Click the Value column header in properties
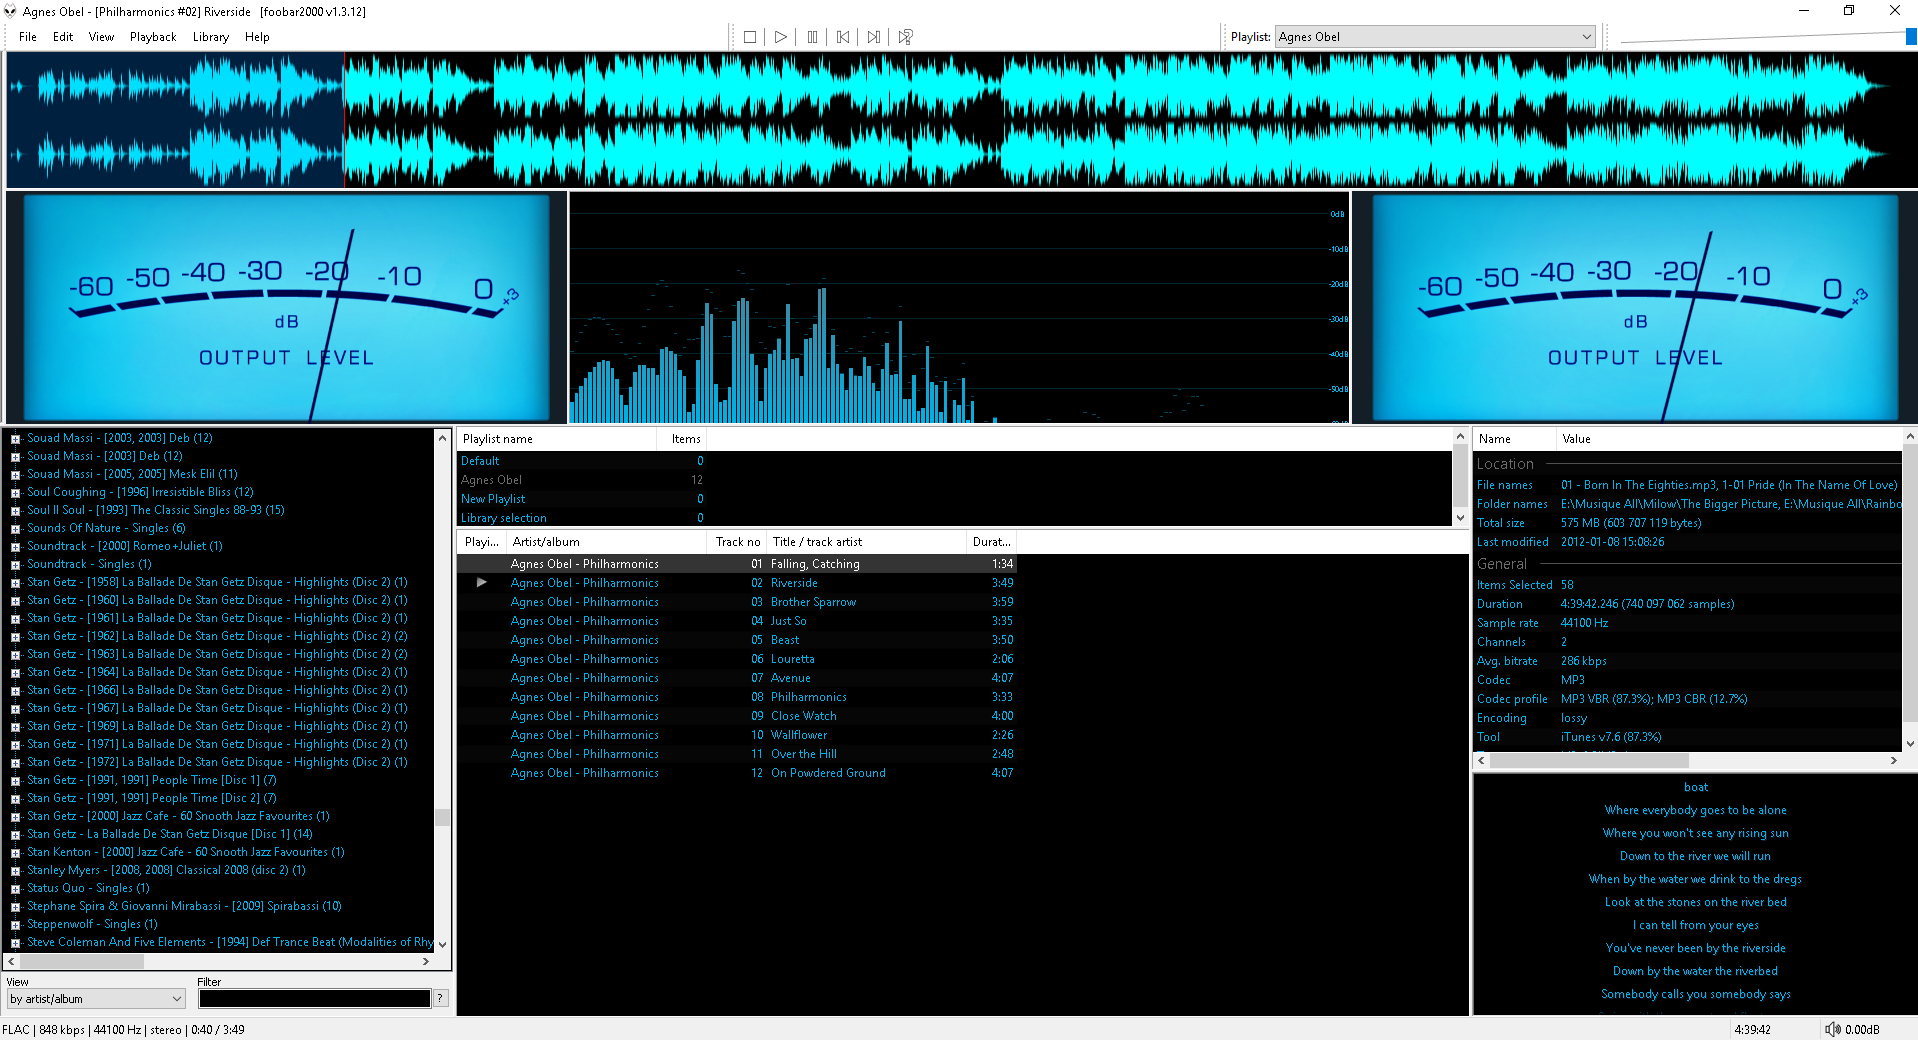This screenshot has height=1040, width=1918. pos(1730,439)
